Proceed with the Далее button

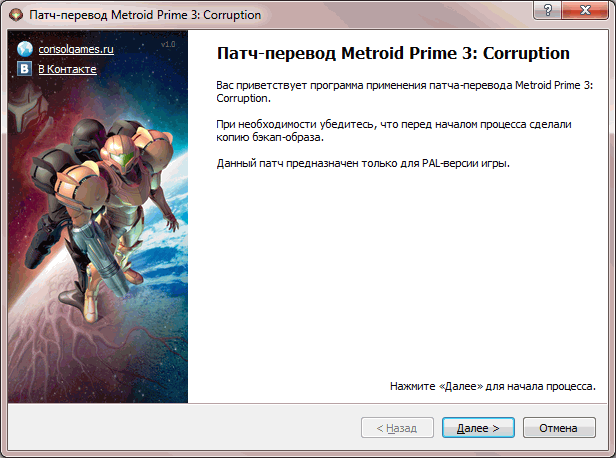tap(478, 427)
